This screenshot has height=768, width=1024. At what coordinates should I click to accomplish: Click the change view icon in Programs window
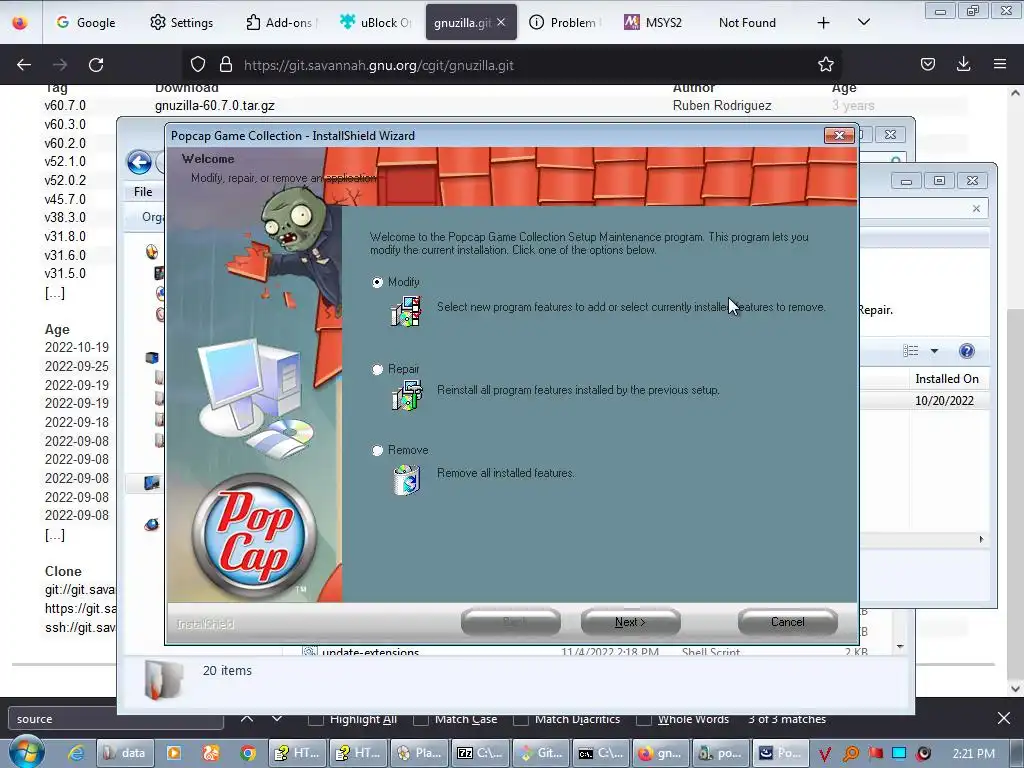(x=911, y=351)
